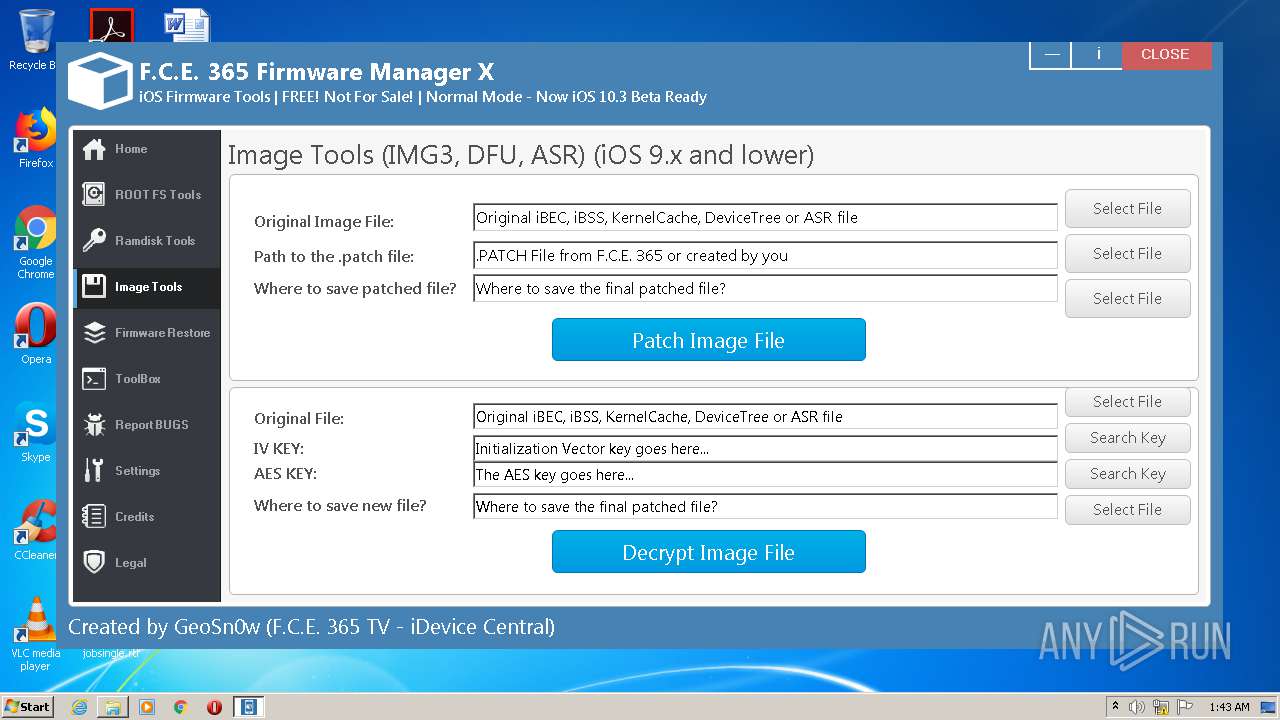Image resolution: width=1280 pixels, height=720 pixels.
Task: Go to the Firmware Restore section
Action: 146,333
